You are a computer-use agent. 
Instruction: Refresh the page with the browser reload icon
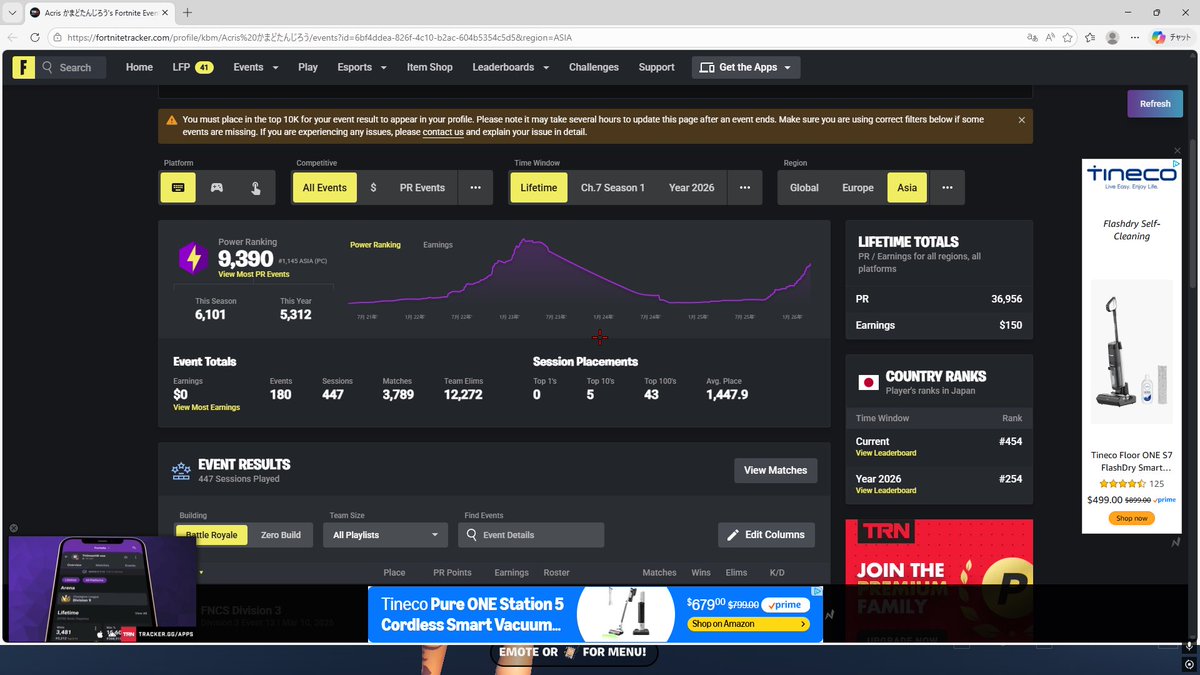(35, 37)
